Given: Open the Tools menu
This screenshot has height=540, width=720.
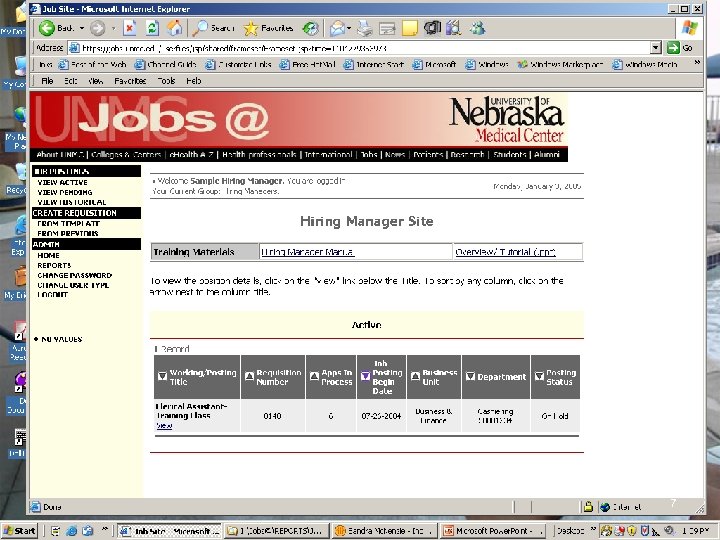Looking at the screenshot, I should (166, 81).
